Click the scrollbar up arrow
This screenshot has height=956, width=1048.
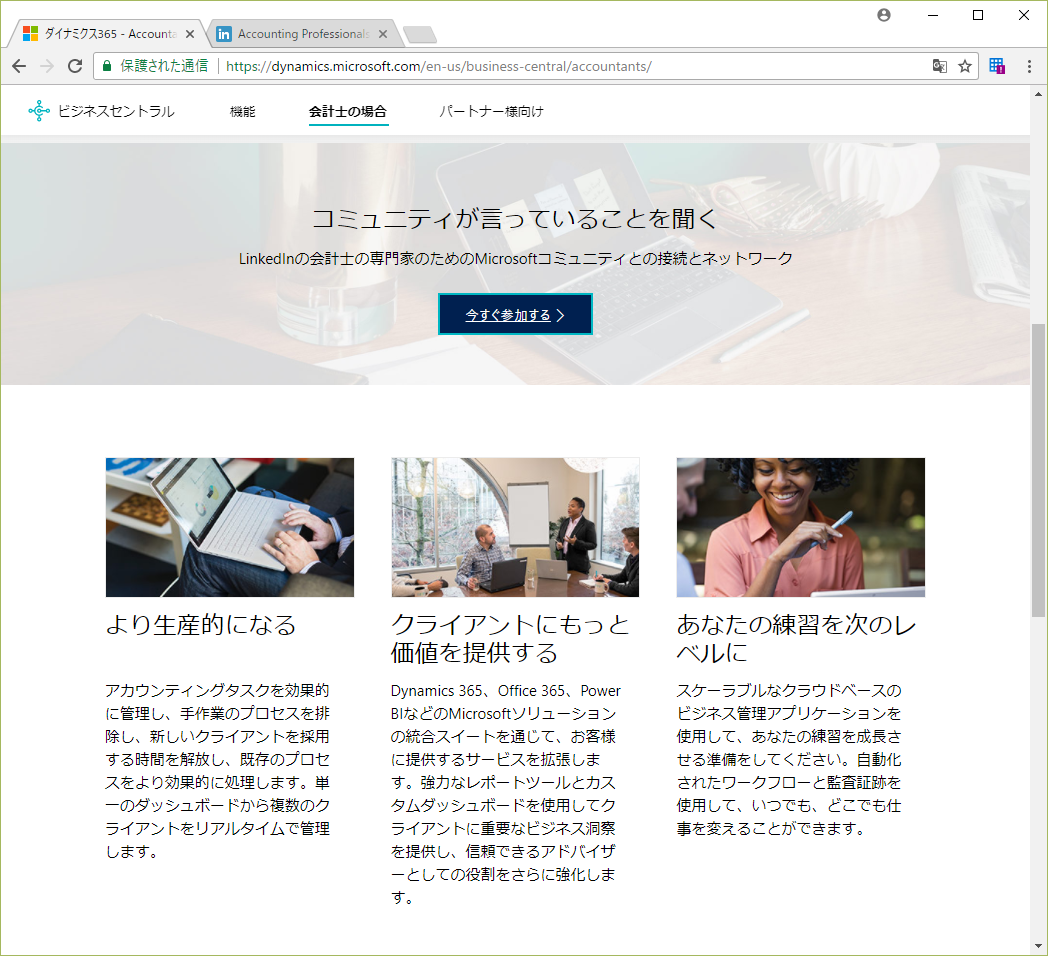point(1038,94)
